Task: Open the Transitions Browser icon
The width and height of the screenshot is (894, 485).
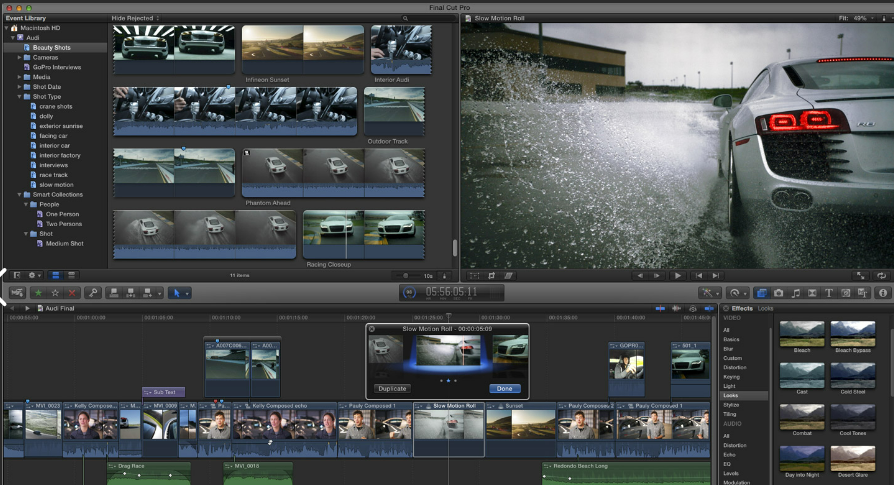Action: click(x=812, y=293)
